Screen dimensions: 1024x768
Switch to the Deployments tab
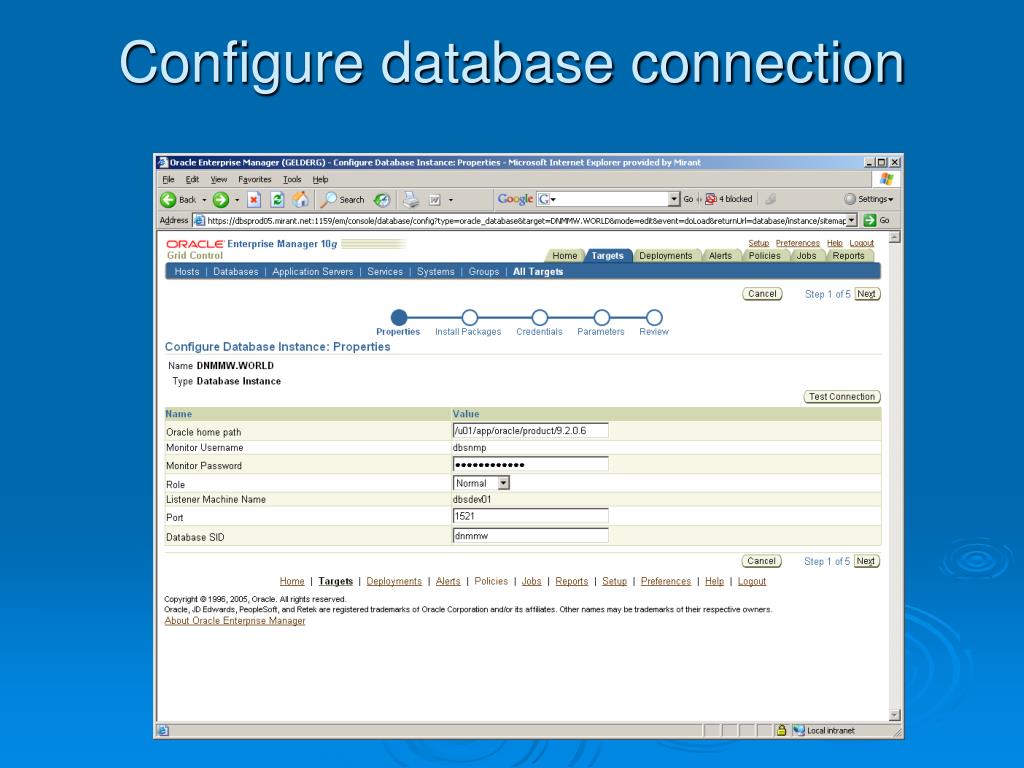665,256
